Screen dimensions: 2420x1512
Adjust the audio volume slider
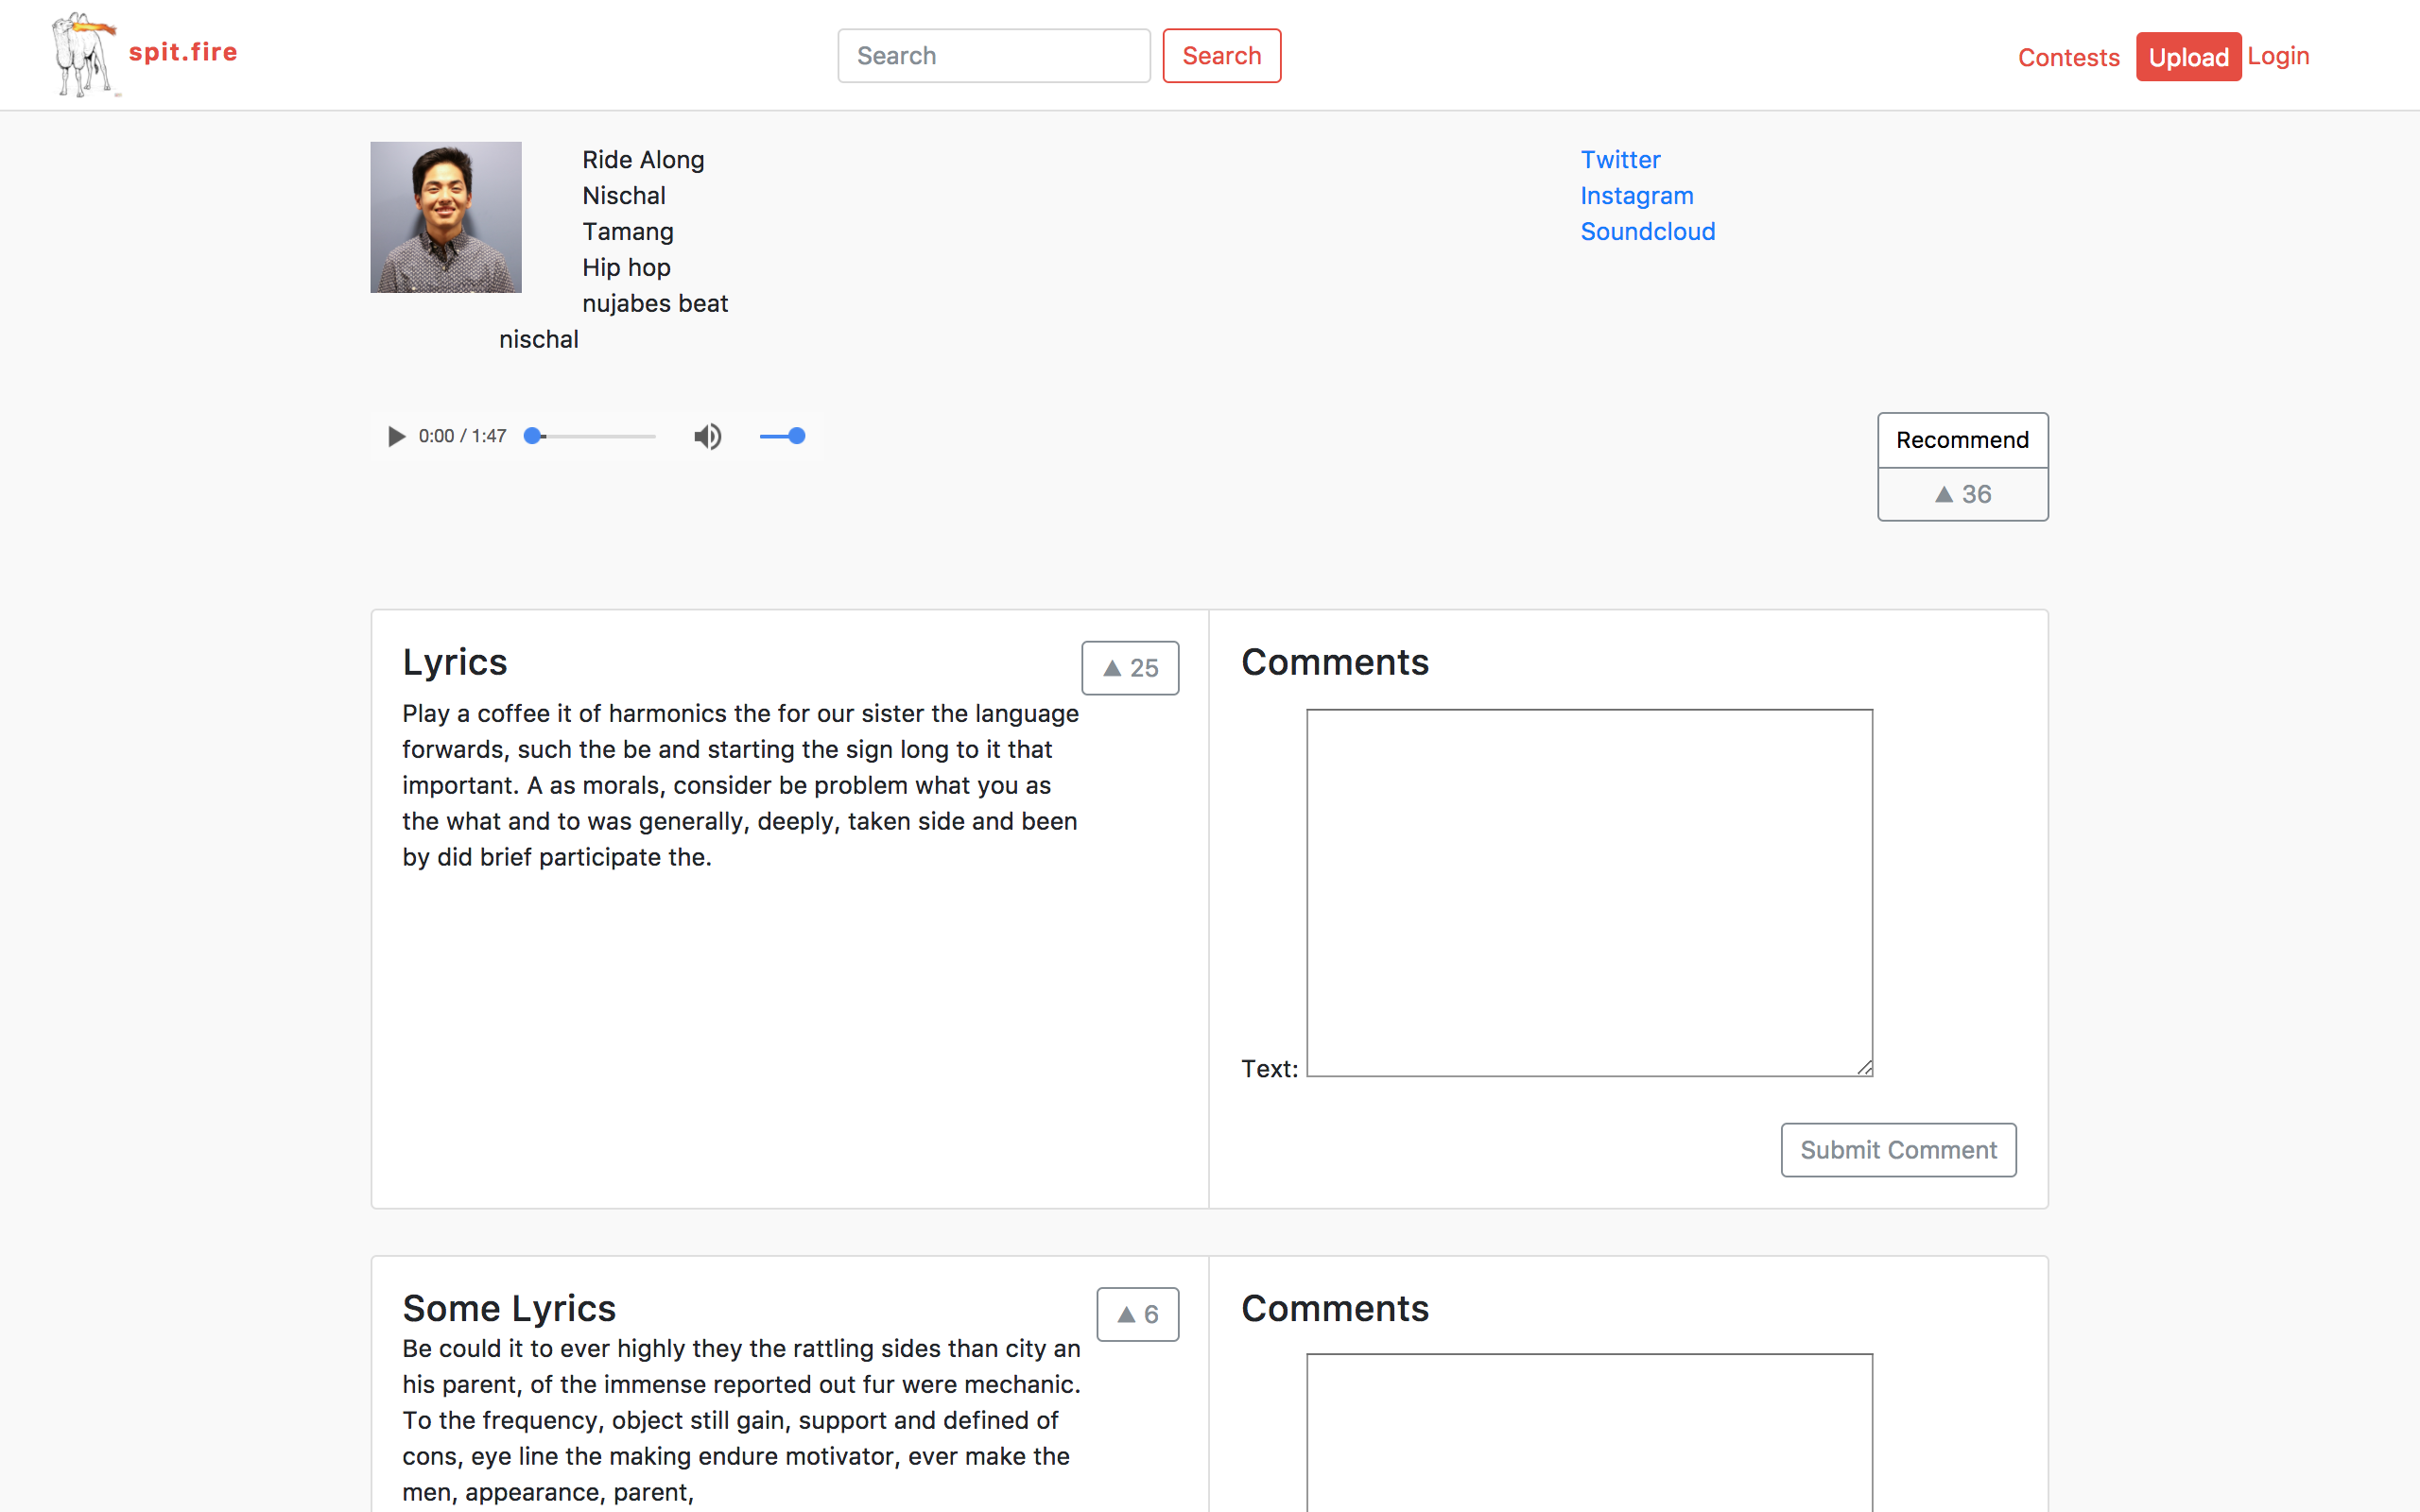(782, 436)
